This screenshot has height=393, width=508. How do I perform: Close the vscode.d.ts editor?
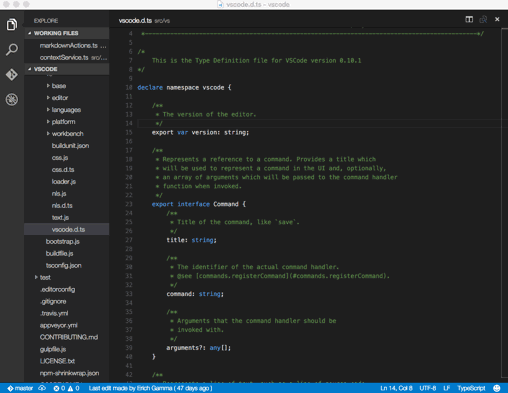[497, 19]
